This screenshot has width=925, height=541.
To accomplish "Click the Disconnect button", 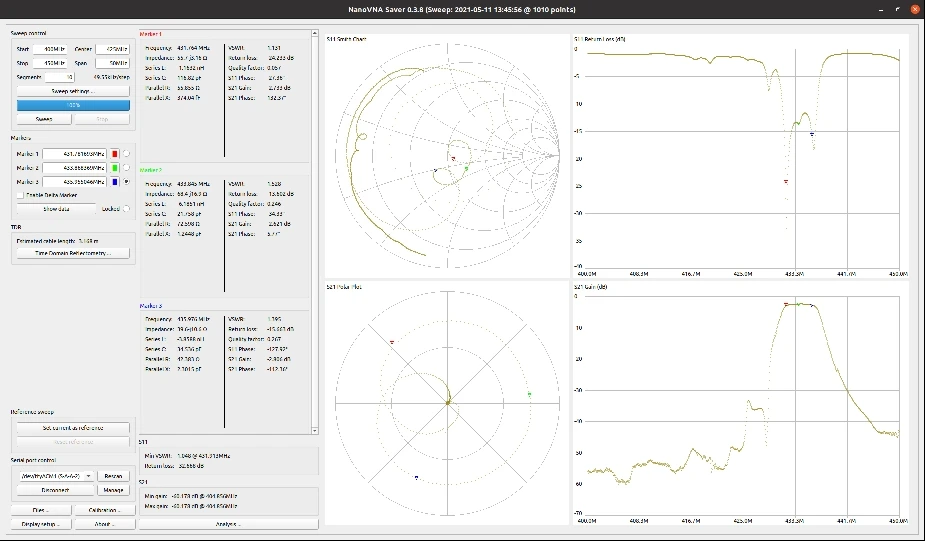I will (55, 490).
